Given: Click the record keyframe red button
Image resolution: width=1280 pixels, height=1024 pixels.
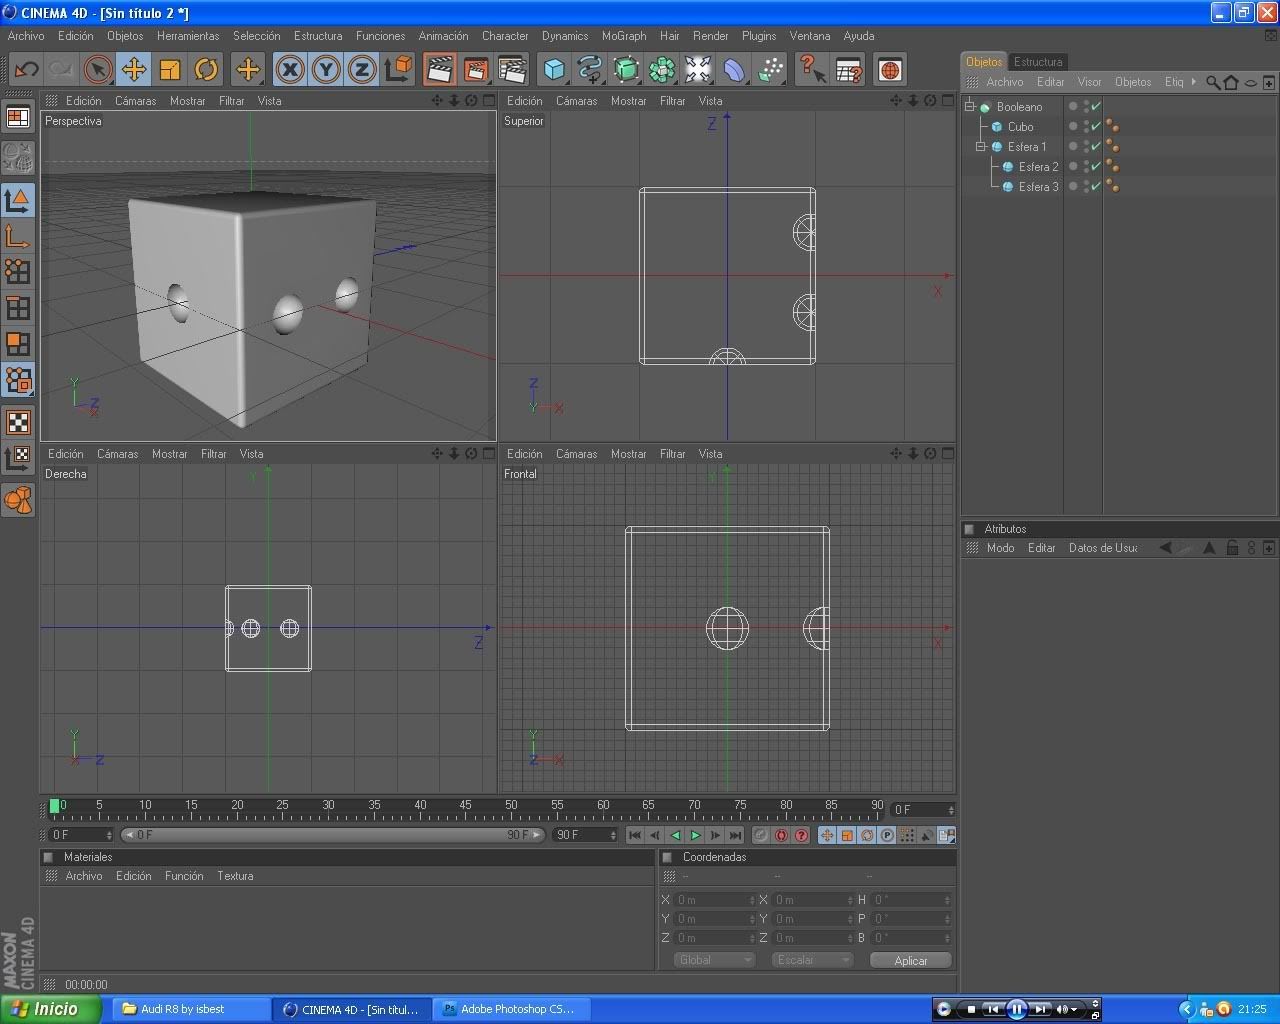Looking at the screenshot, I should [x=781, y=835].
